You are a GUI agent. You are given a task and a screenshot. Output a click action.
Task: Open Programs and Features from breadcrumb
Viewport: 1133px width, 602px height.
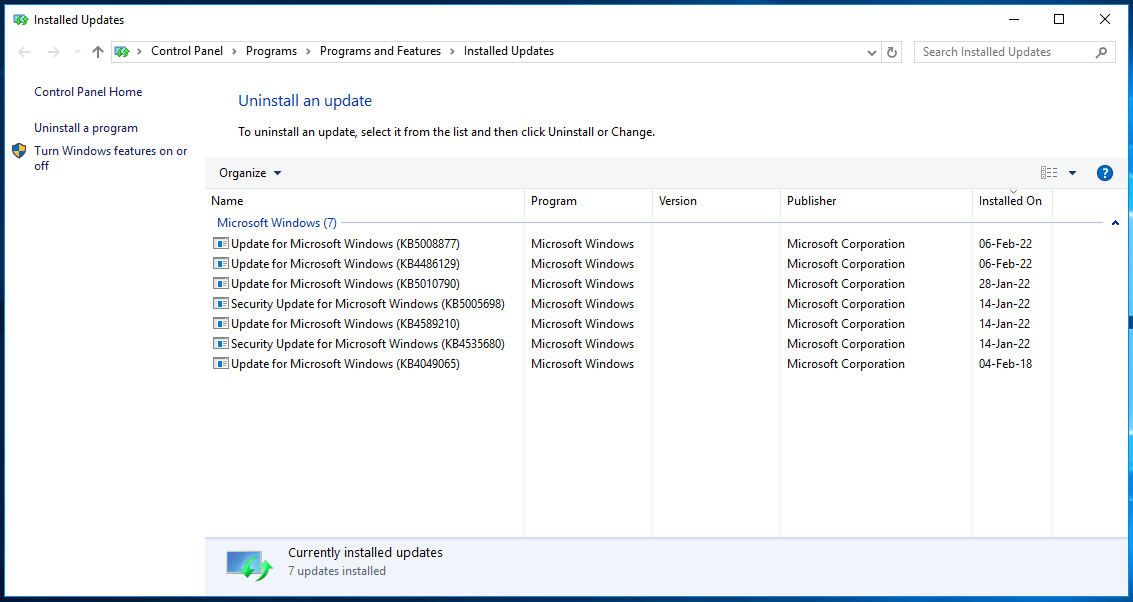382,50
